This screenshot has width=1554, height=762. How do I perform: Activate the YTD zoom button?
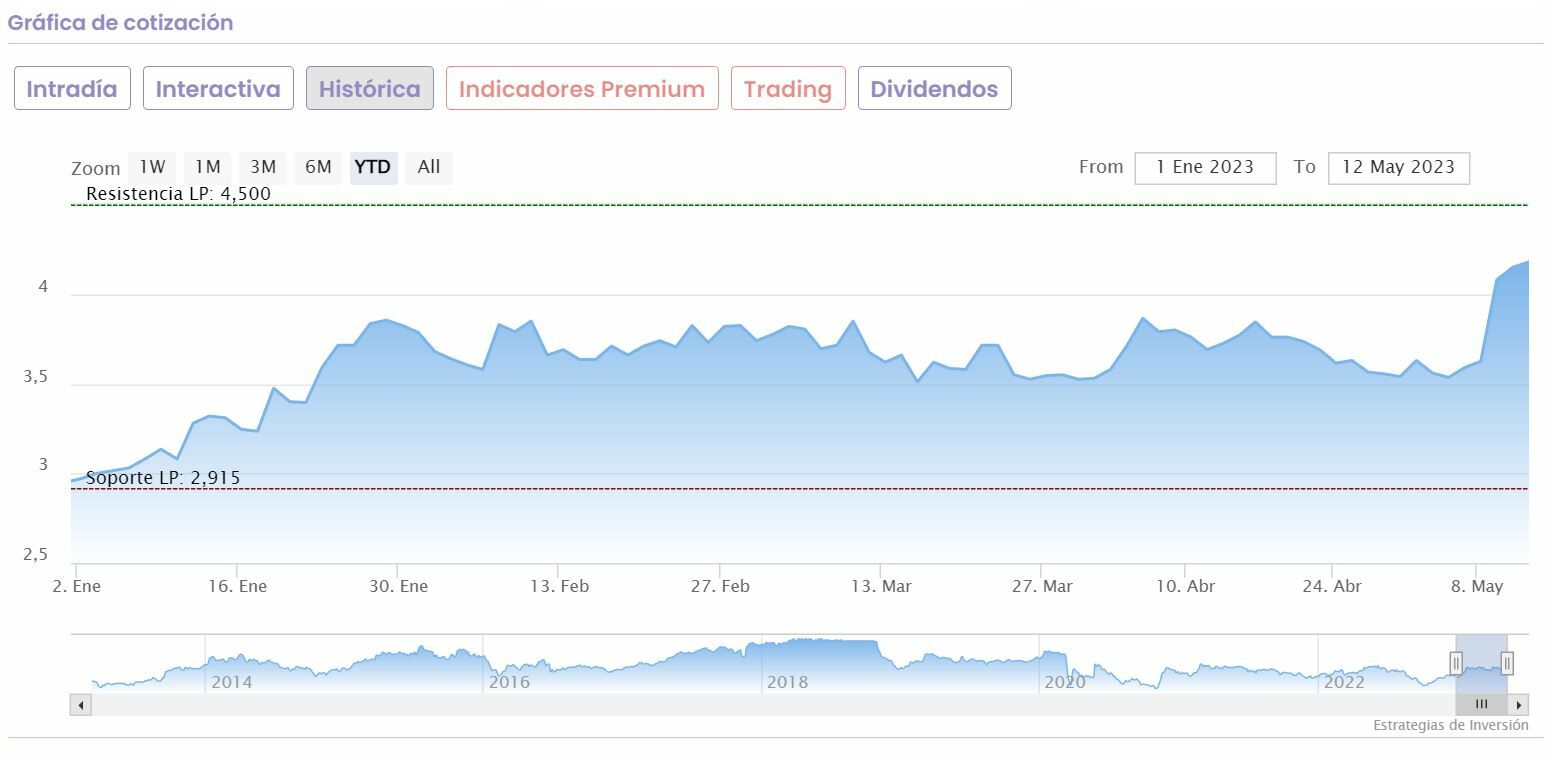pos(373,167)
